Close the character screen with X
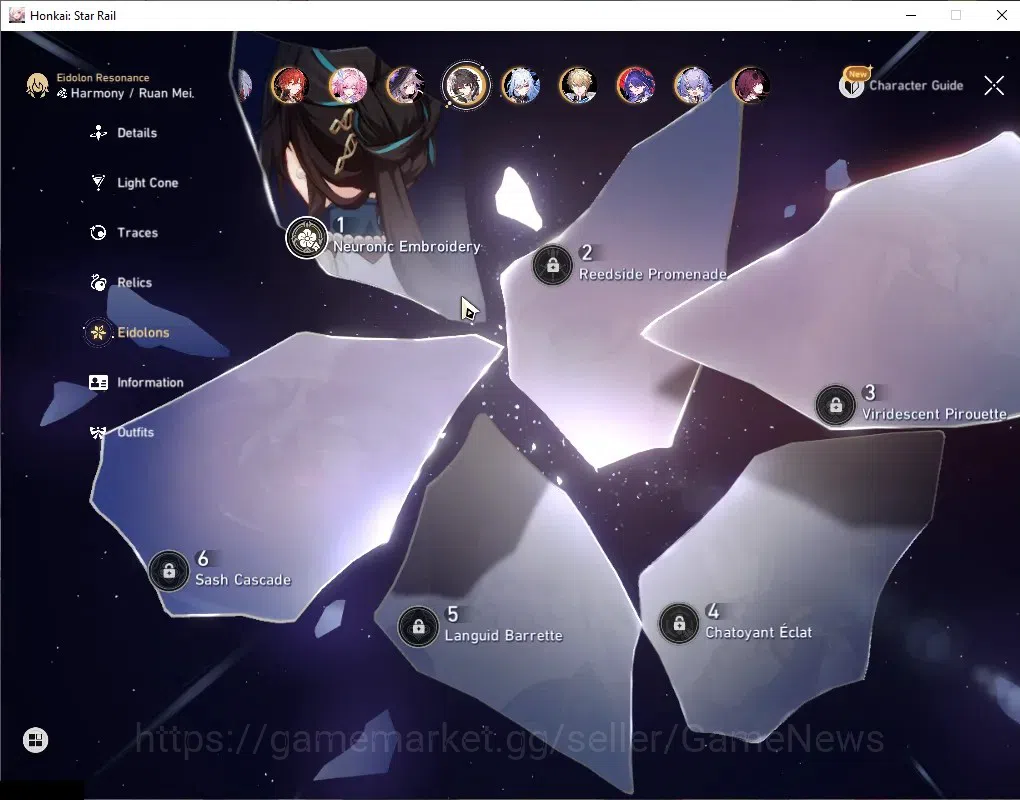The width and height of the screenshot is (1020, 800). [x=994, y=85]
